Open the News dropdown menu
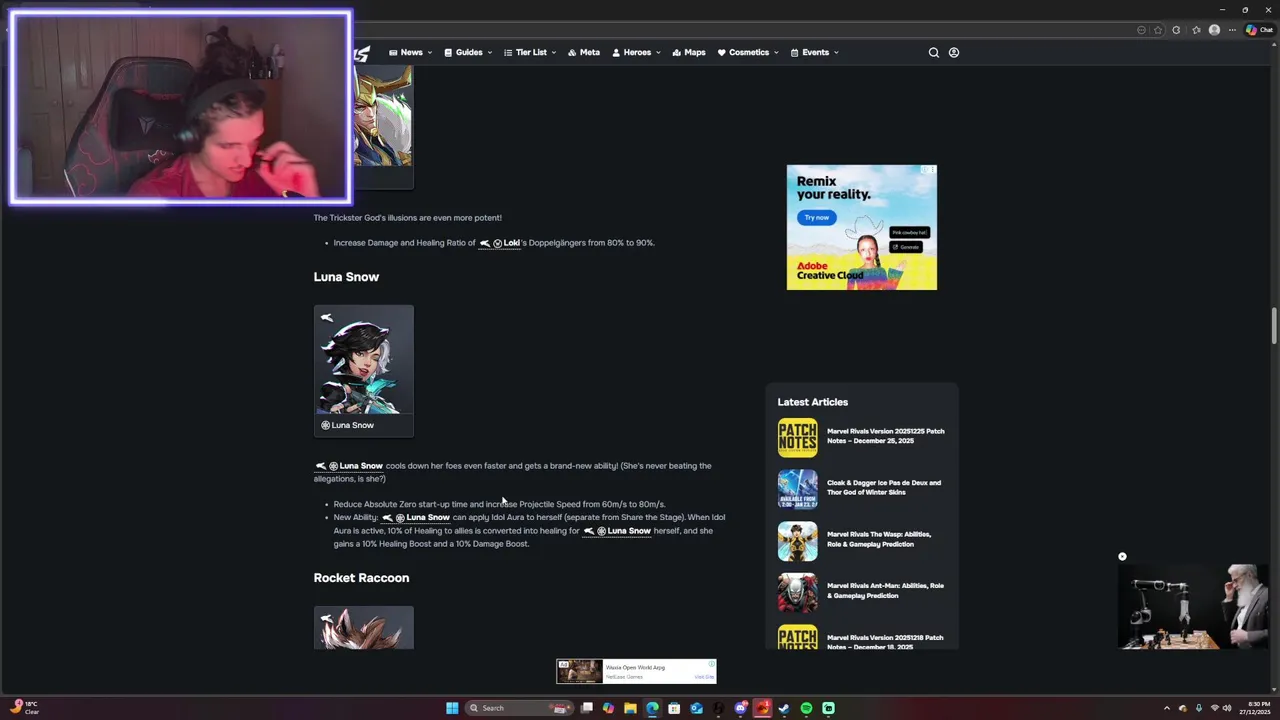Viewport: 1280px width, 720px height. click(410, 52)
